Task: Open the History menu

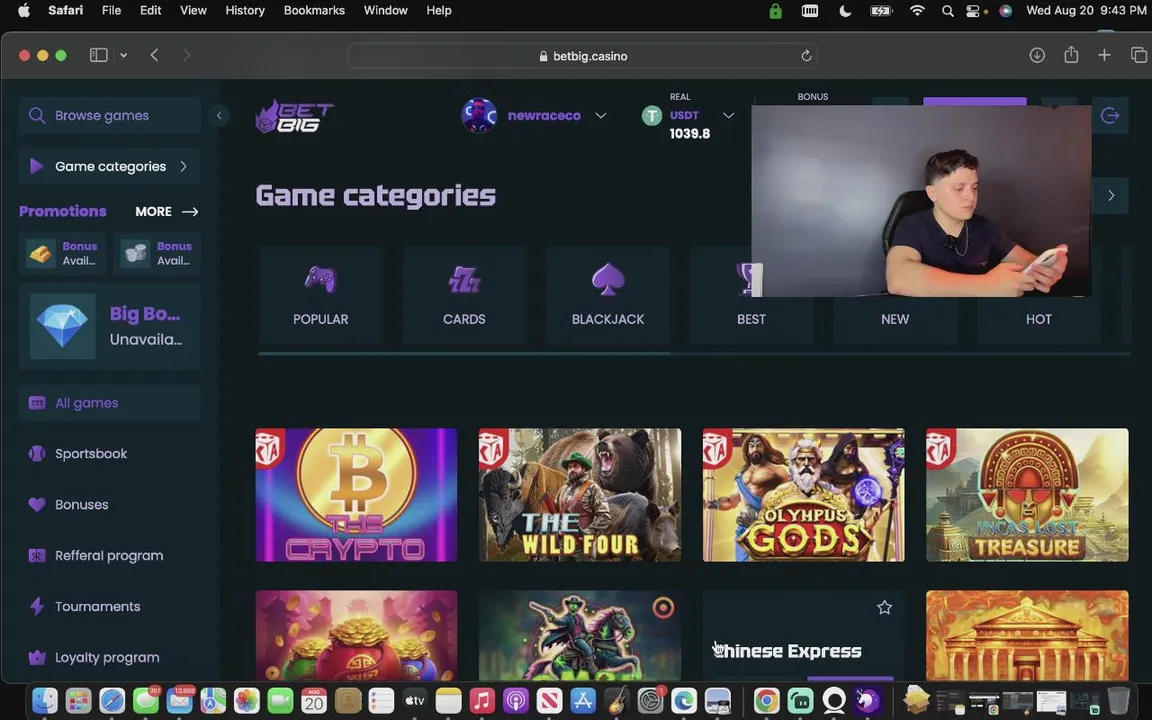Action: click(245, 10)
